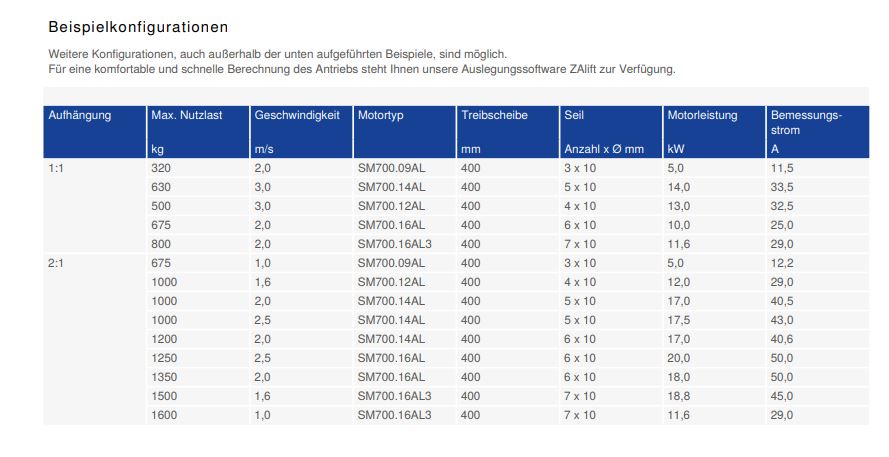Click the Geschwindigkeit header cell
Screen dimensions: 889x457
click(301, 132)
